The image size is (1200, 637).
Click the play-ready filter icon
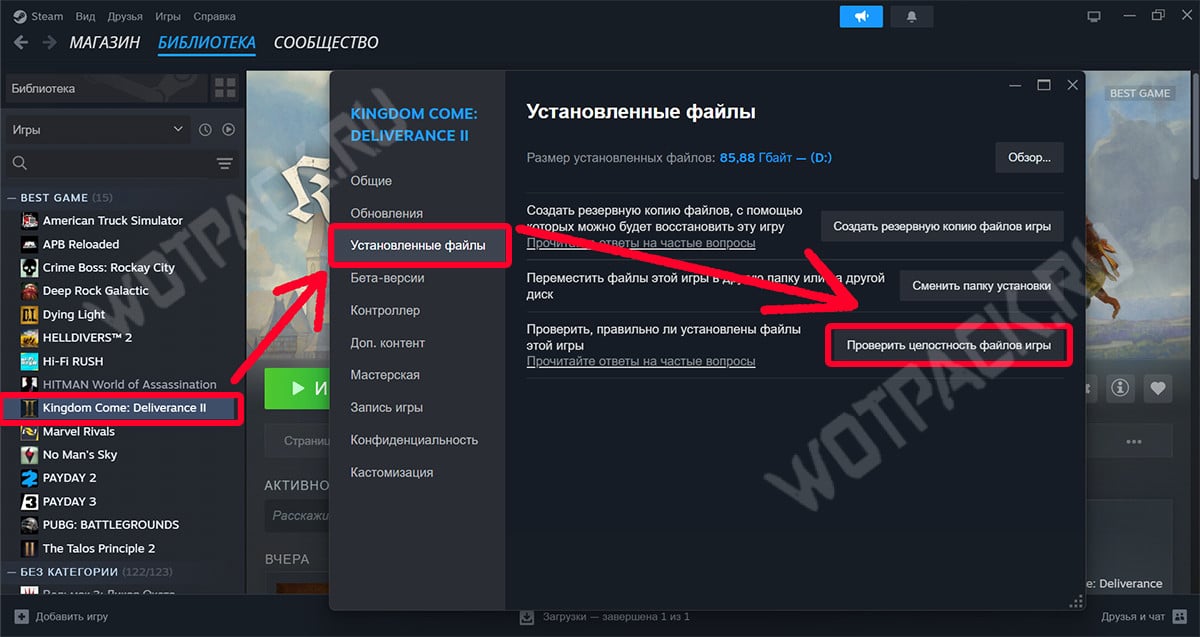228,130
